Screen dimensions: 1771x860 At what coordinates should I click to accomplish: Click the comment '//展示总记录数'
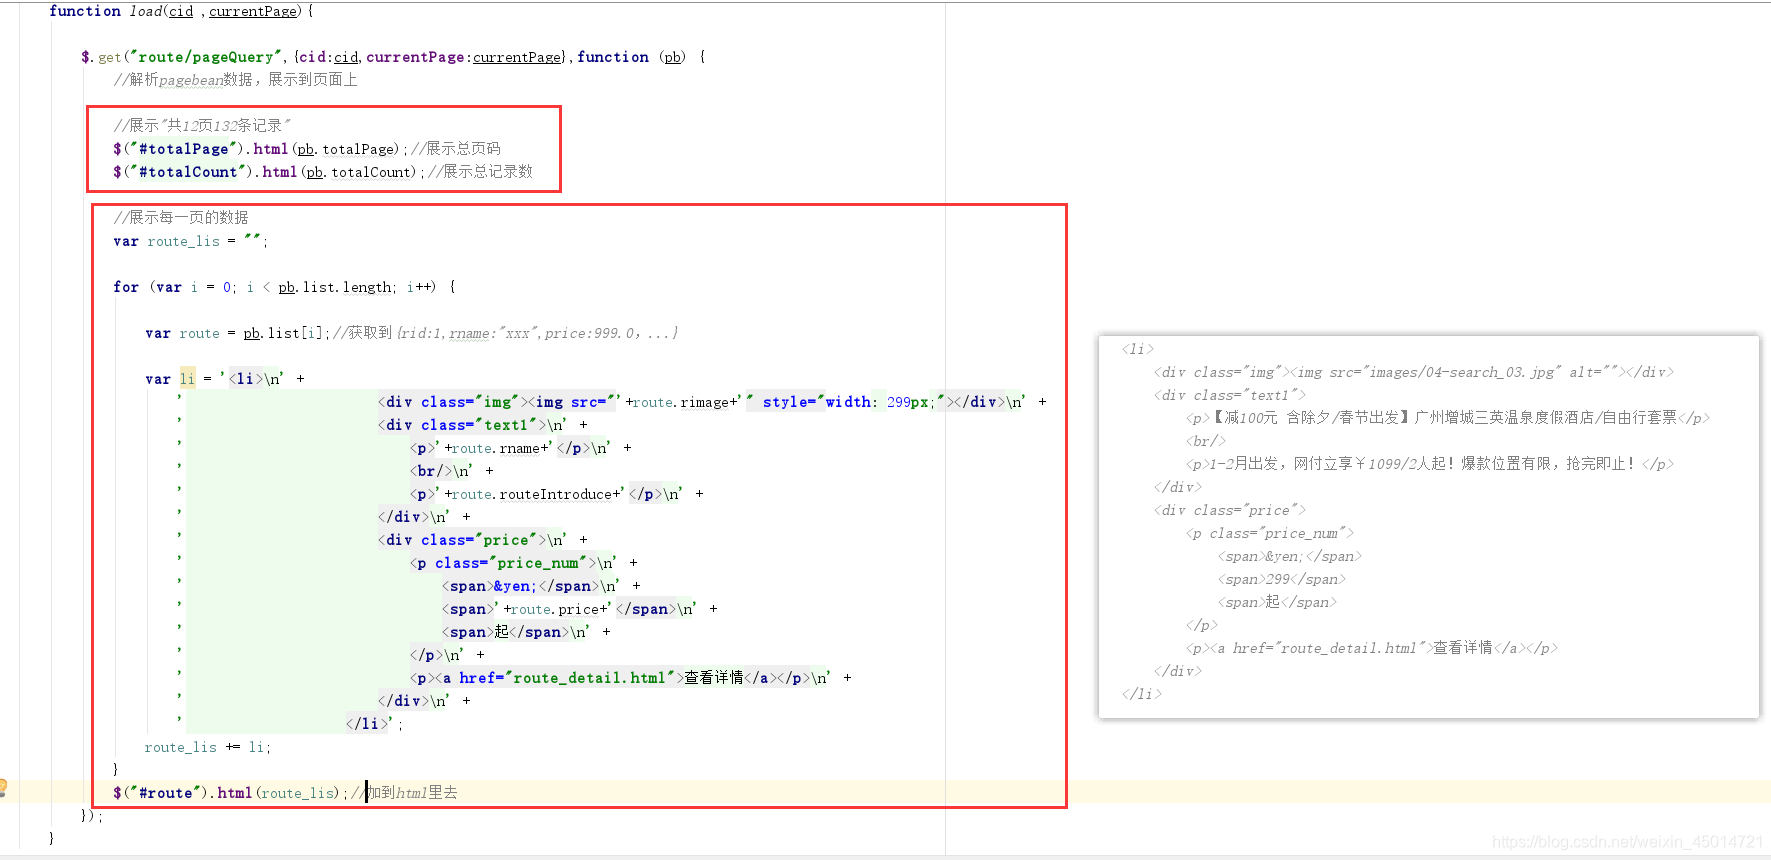481,172
